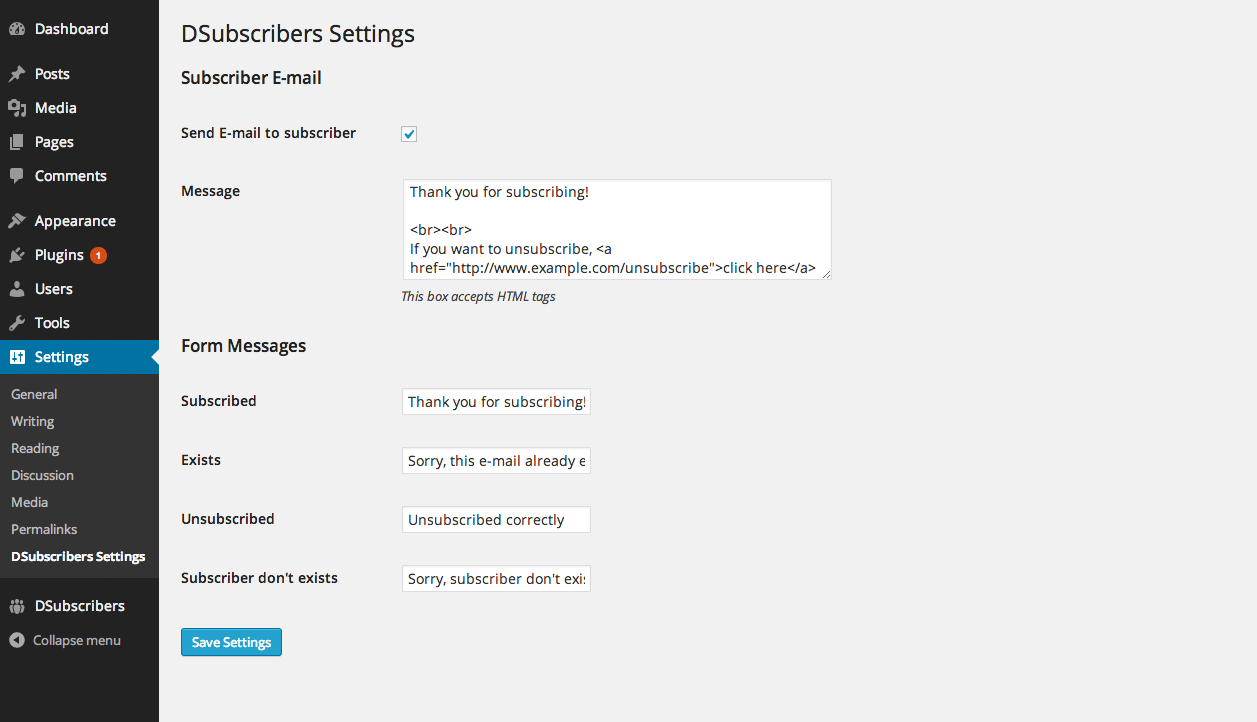Focus the Unsubscribed message field
The height and width of the screenshot is (722, 1257).
(x=496, y=520)
